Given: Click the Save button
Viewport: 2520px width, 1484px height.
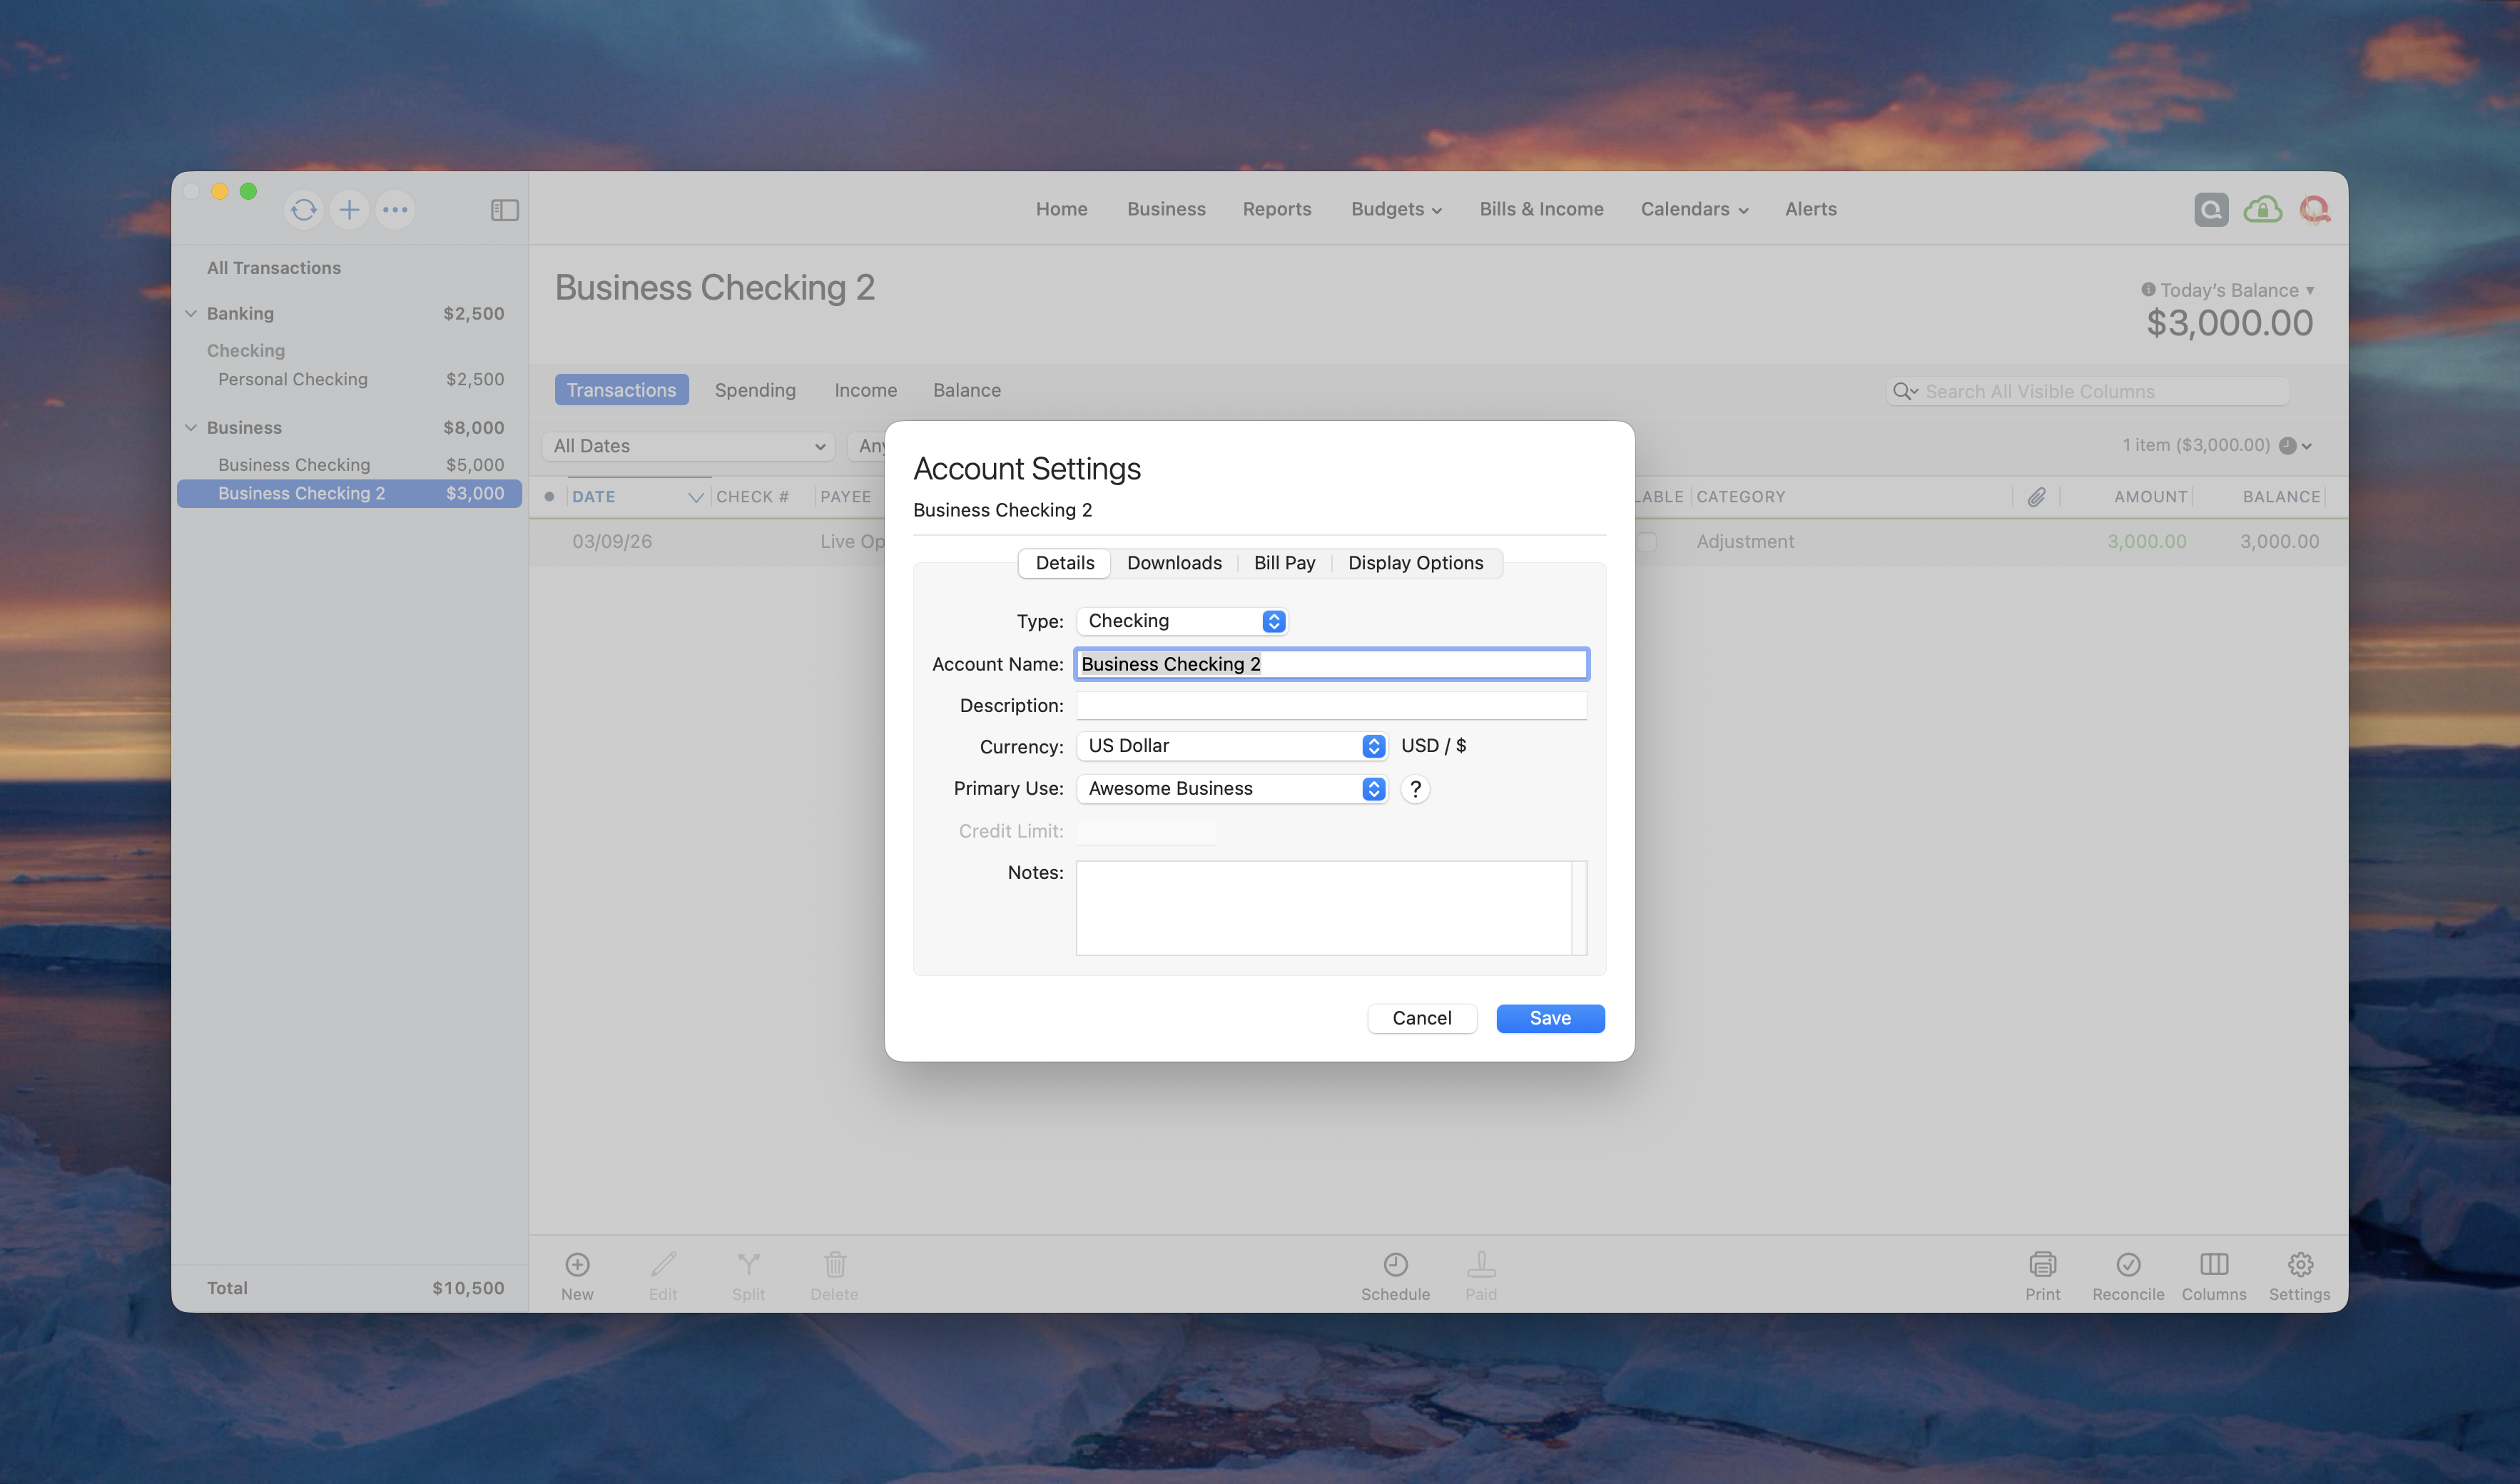Looking at the screenshot, I should point(1550,1018).
